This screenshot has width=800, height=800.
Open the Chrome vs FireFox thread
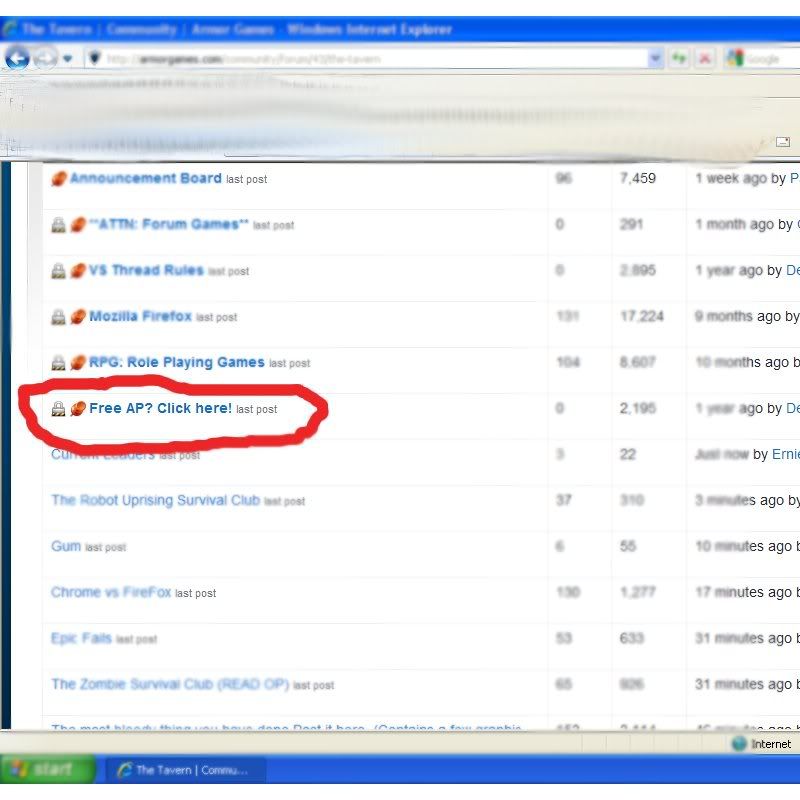point(111,592)
